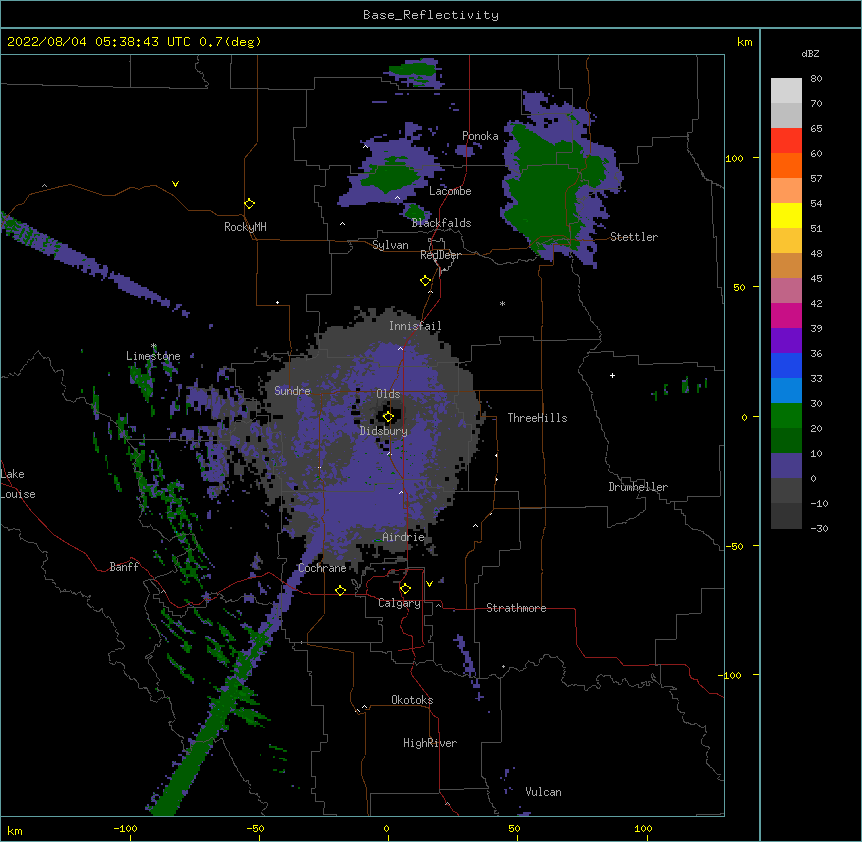
Task: Click the Lake Louise label
Action: pos(18,484)
